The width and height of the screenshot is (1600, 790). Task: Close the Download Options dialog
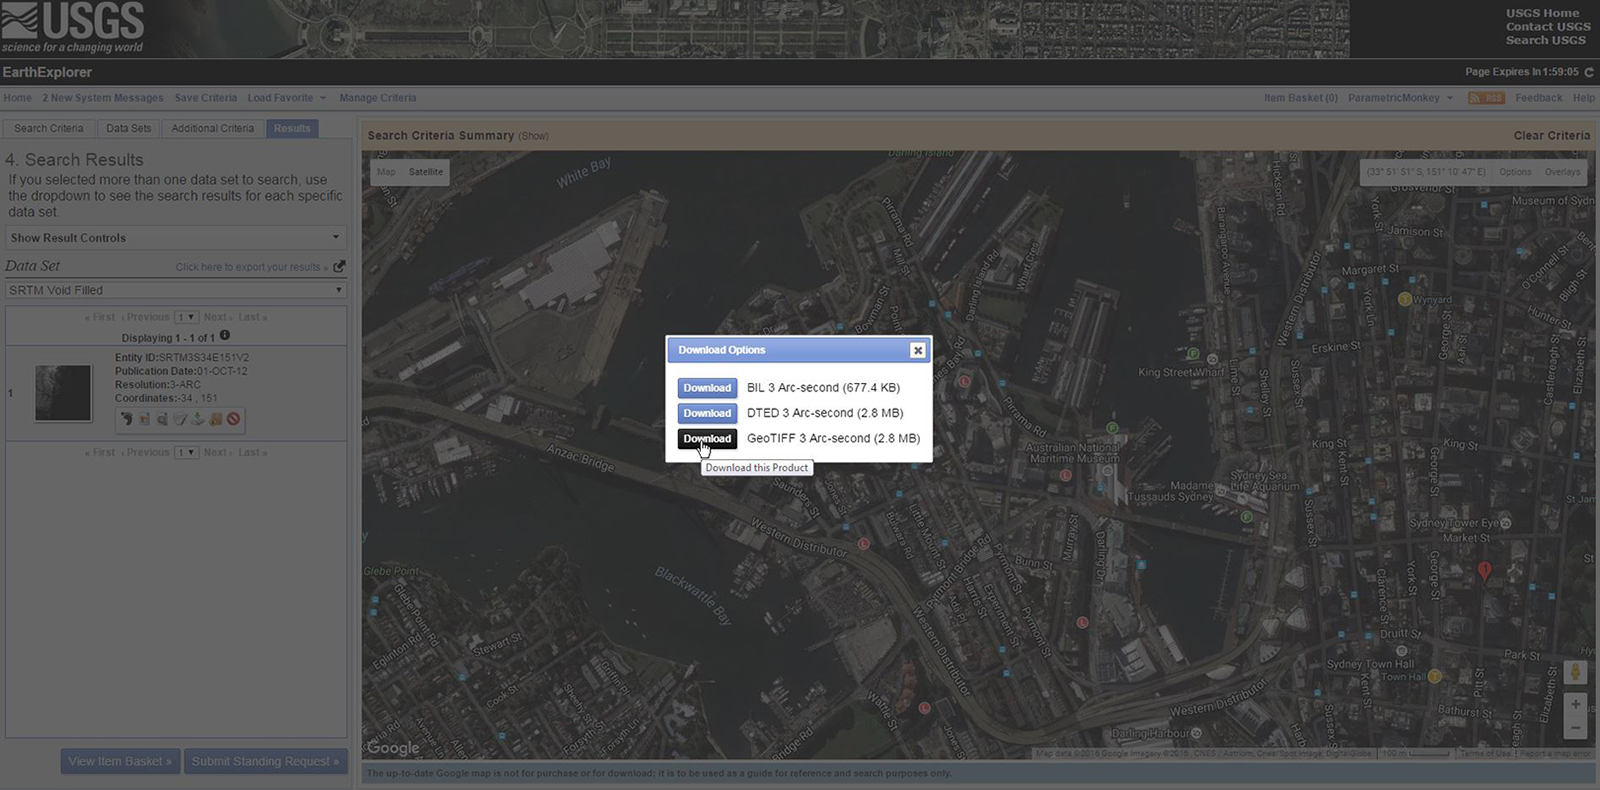[917, 350]
